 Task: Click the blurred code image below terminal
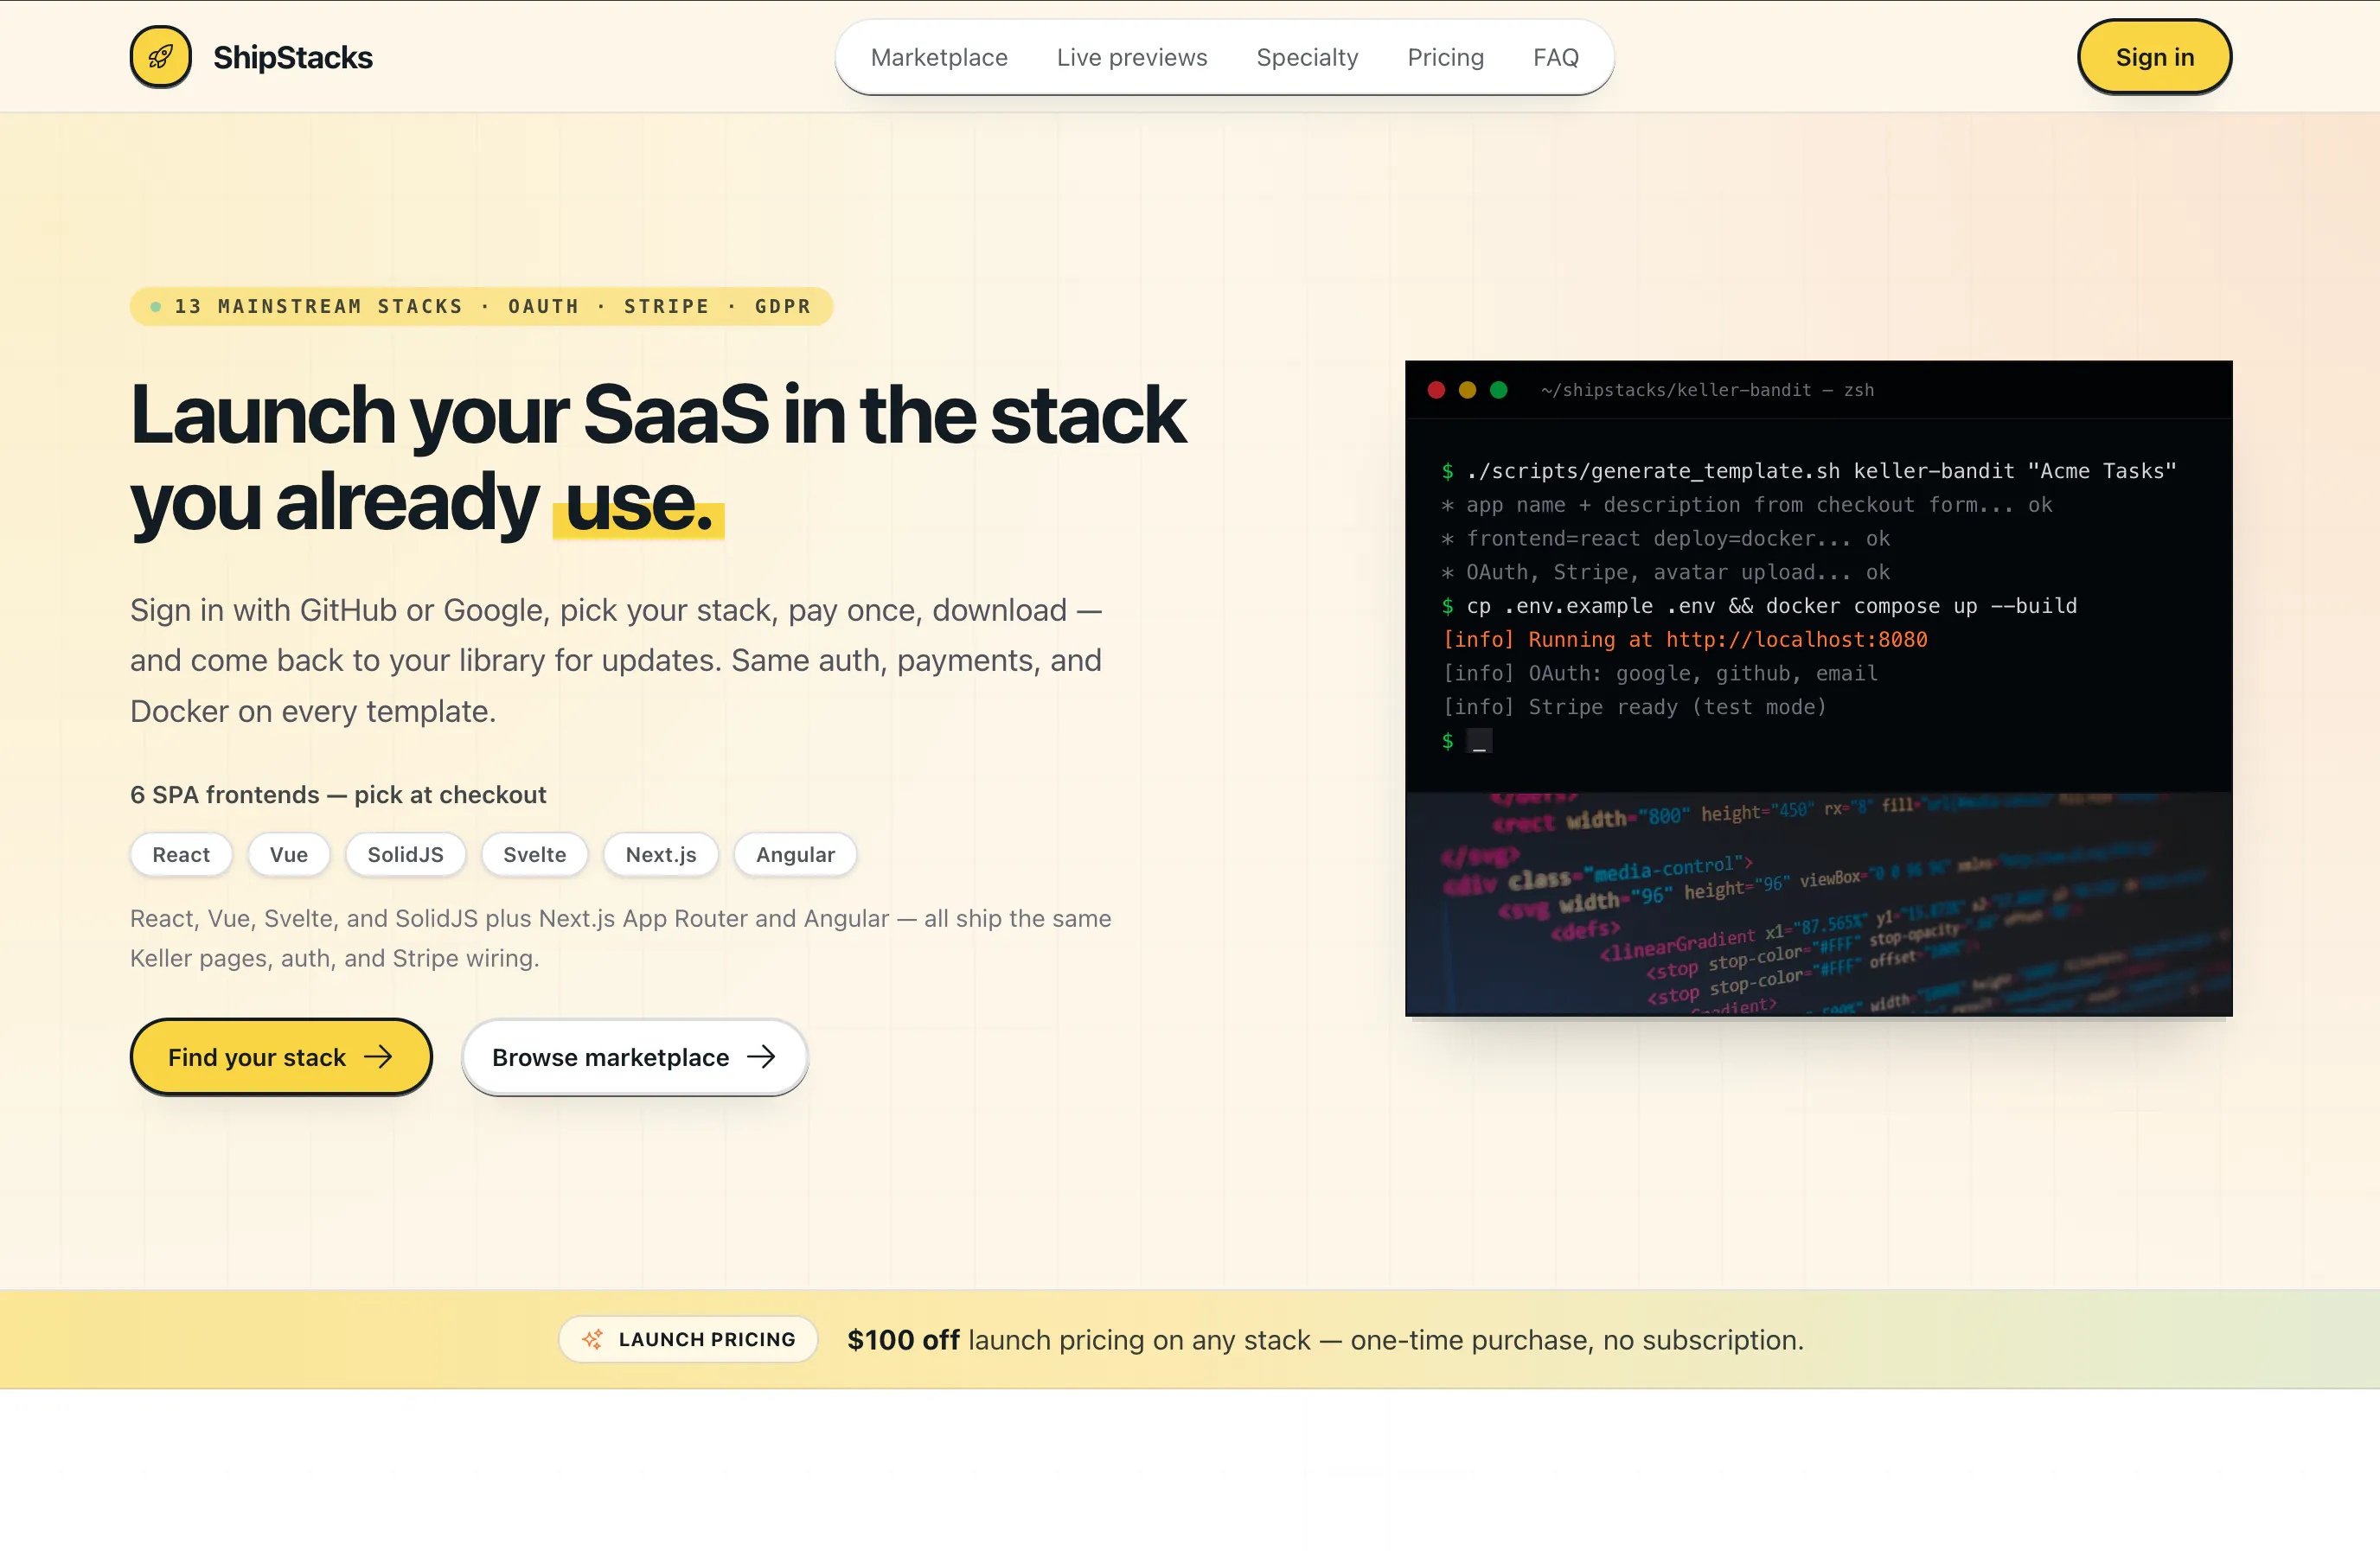pos(1818,904)
